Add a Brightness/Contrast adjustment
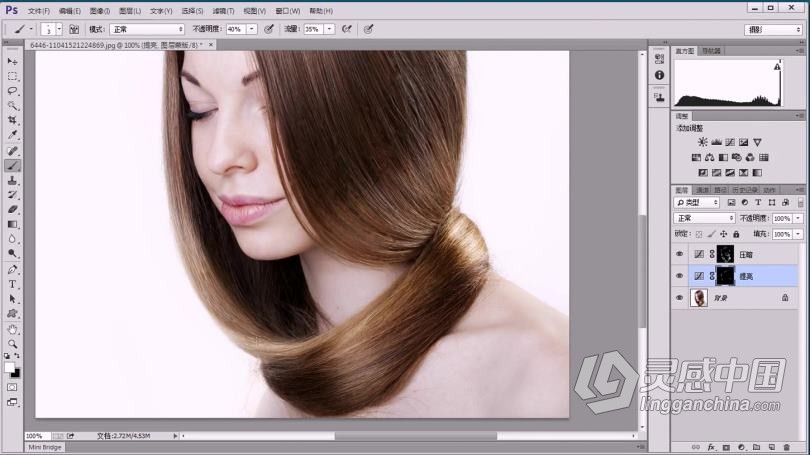 tap(703, 142)
